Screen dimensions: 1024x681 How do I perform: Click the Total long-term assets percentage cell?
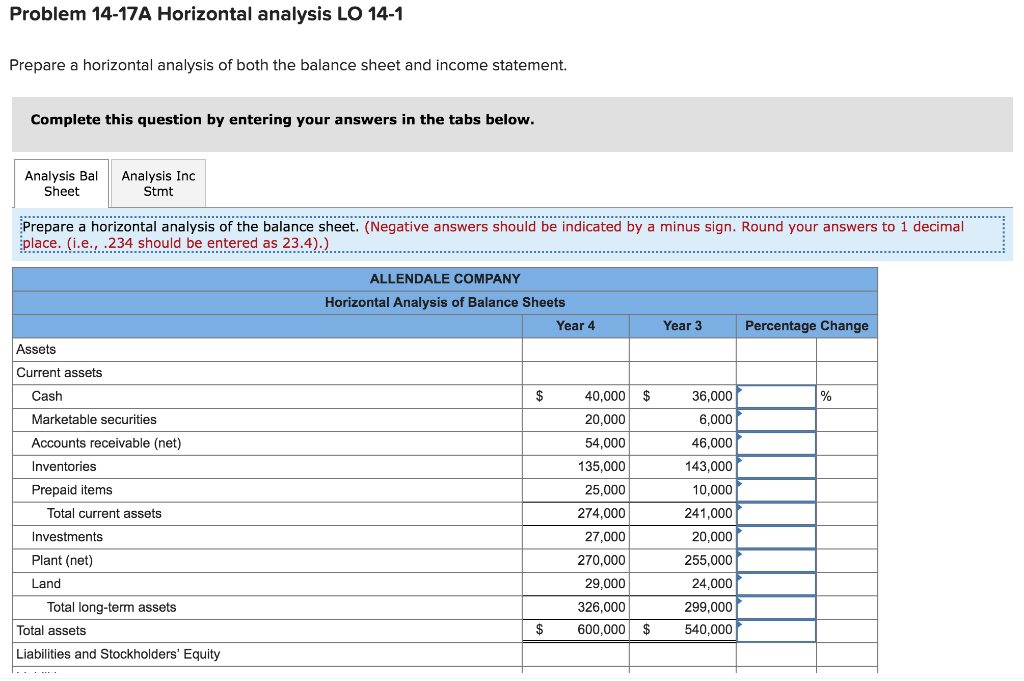tap(776, 607)
